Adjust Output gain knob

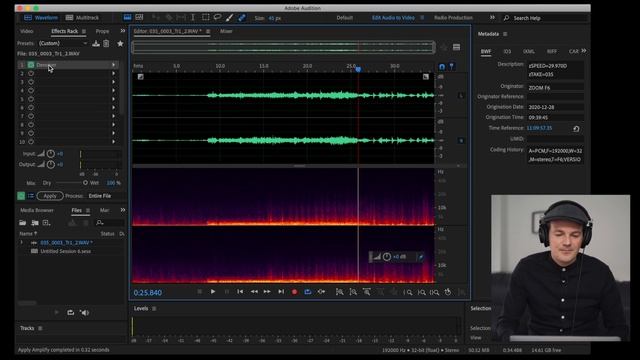pyautogui.click(x=51, y=164)
